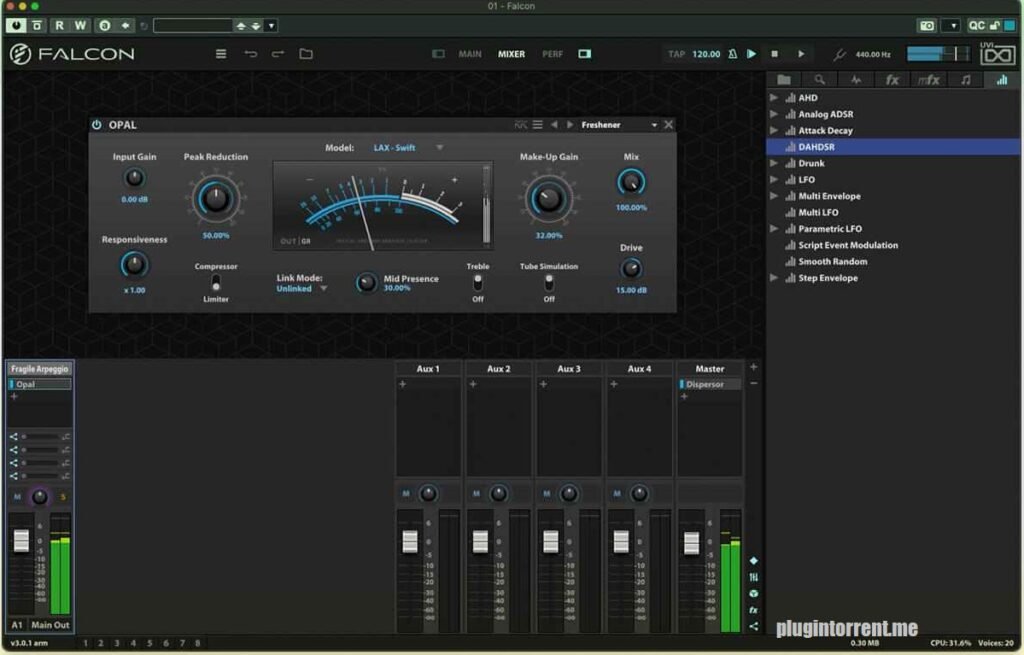The height and width of the screenshot is (655, 1024).
Task: Open the Model LAX - Swift dropdown
Action: [x=408, y=148]
